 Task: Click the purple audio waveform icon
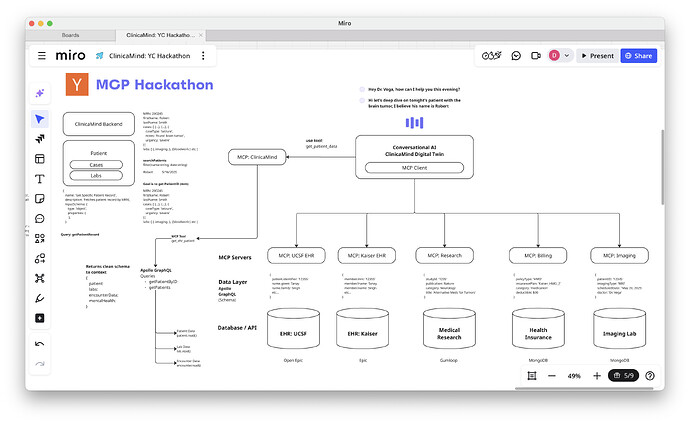(x=414, y=122)
